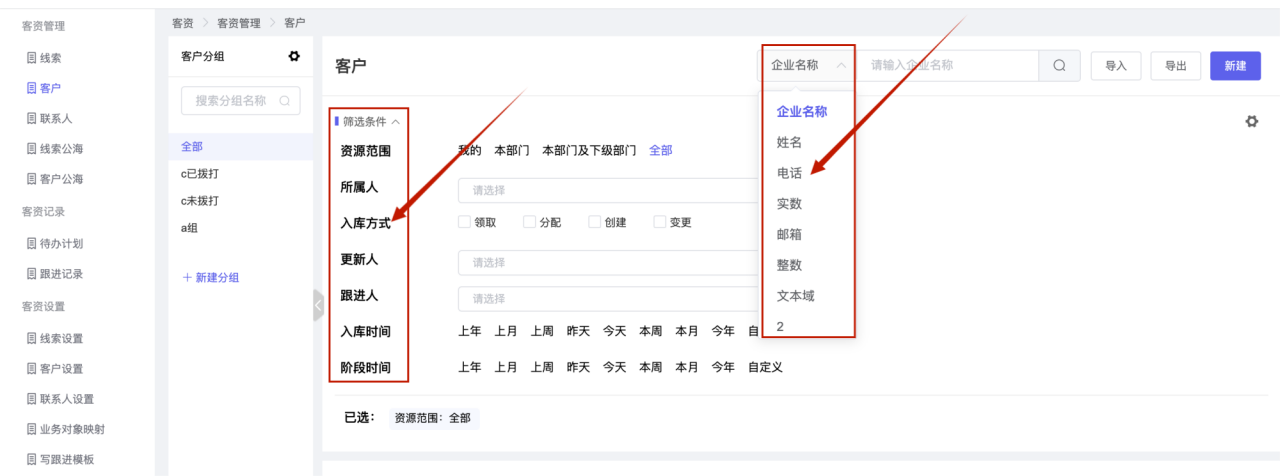
Task: Set 资源范围 to 本部门及下级部门
Action: pyautogui.click(x=589, y=150)
